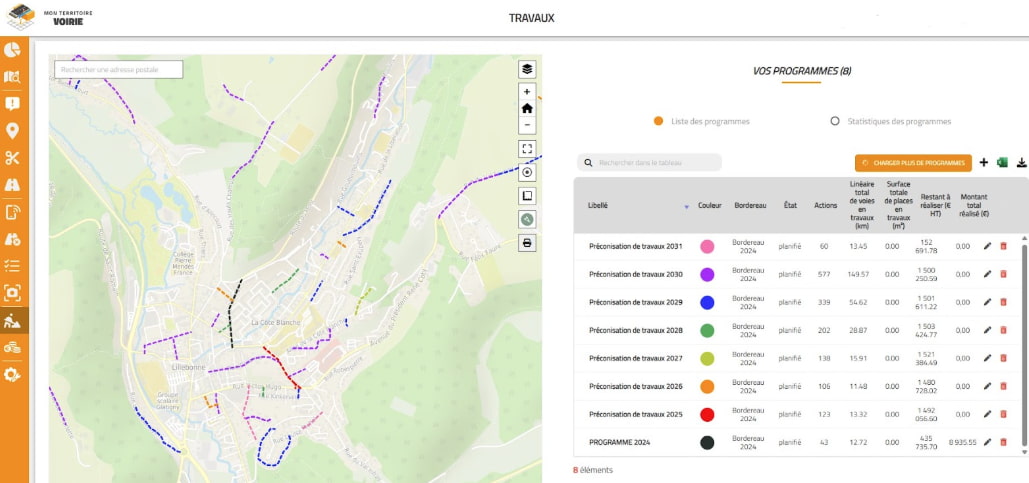Open the settings gear in the sidebar
This screenshot has height=483, width=1029.
[13, 374]
